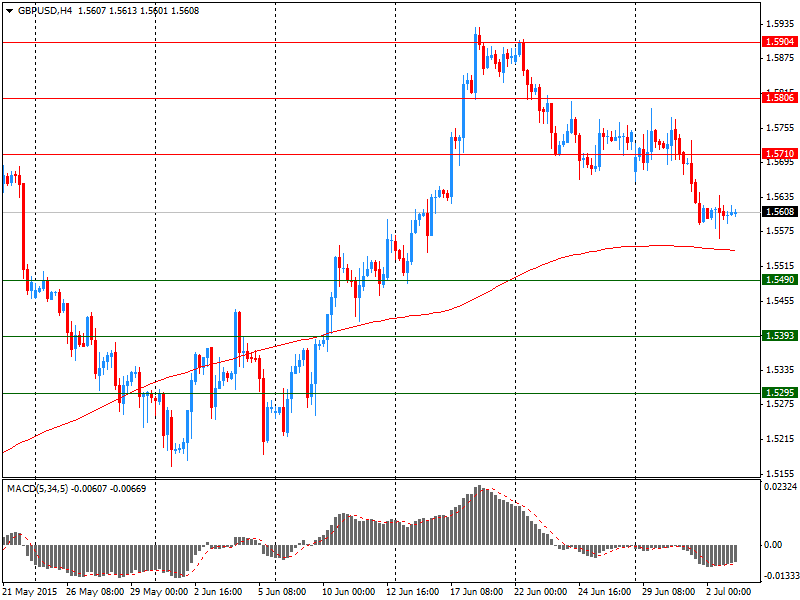Click the GBPUSD,H4 symbol title
This screenshot has height=600, width=800.
point(45,11)
